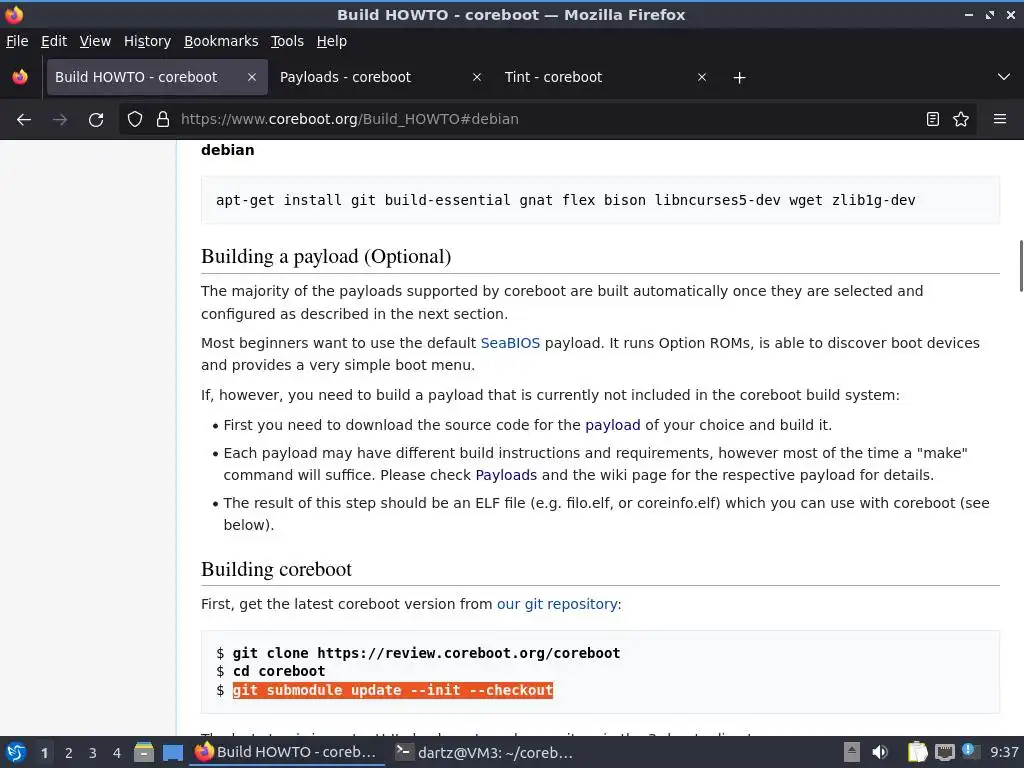Image resolution: width=1024 pixels, height=768 pixels.
Task: Click the apt-get install command text
Action: coord(566,200)
